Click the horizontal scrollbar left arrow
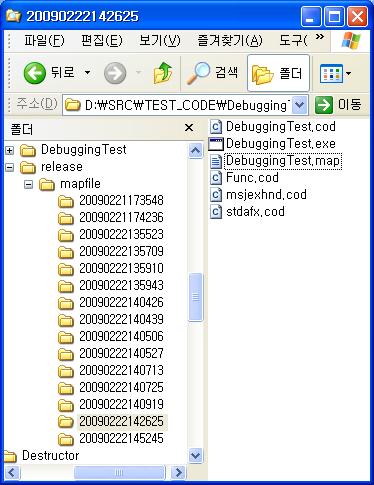 pos(12,472)
